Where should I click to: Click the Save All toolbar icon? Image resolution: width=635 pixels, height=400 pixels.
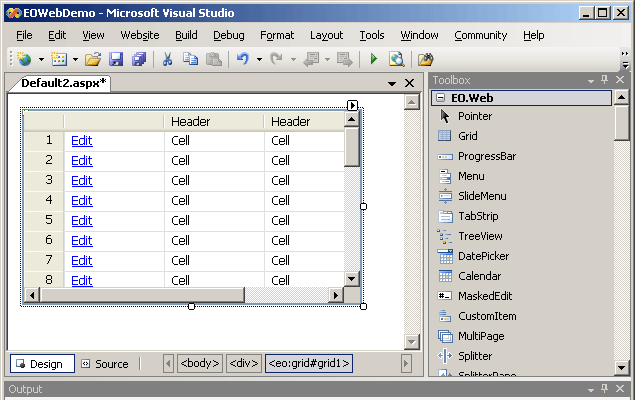[x=139, y=60]
